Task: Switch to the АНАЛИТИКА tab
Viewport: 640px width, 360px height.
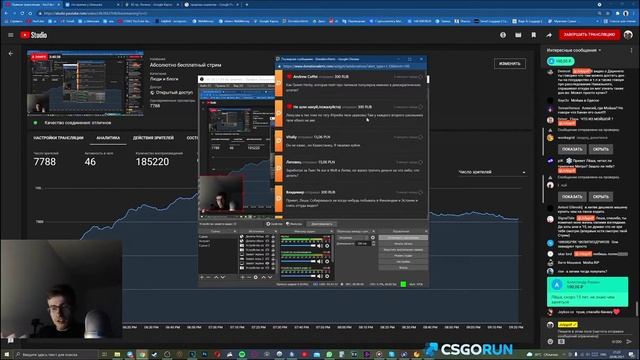Action: pos(108,138)
